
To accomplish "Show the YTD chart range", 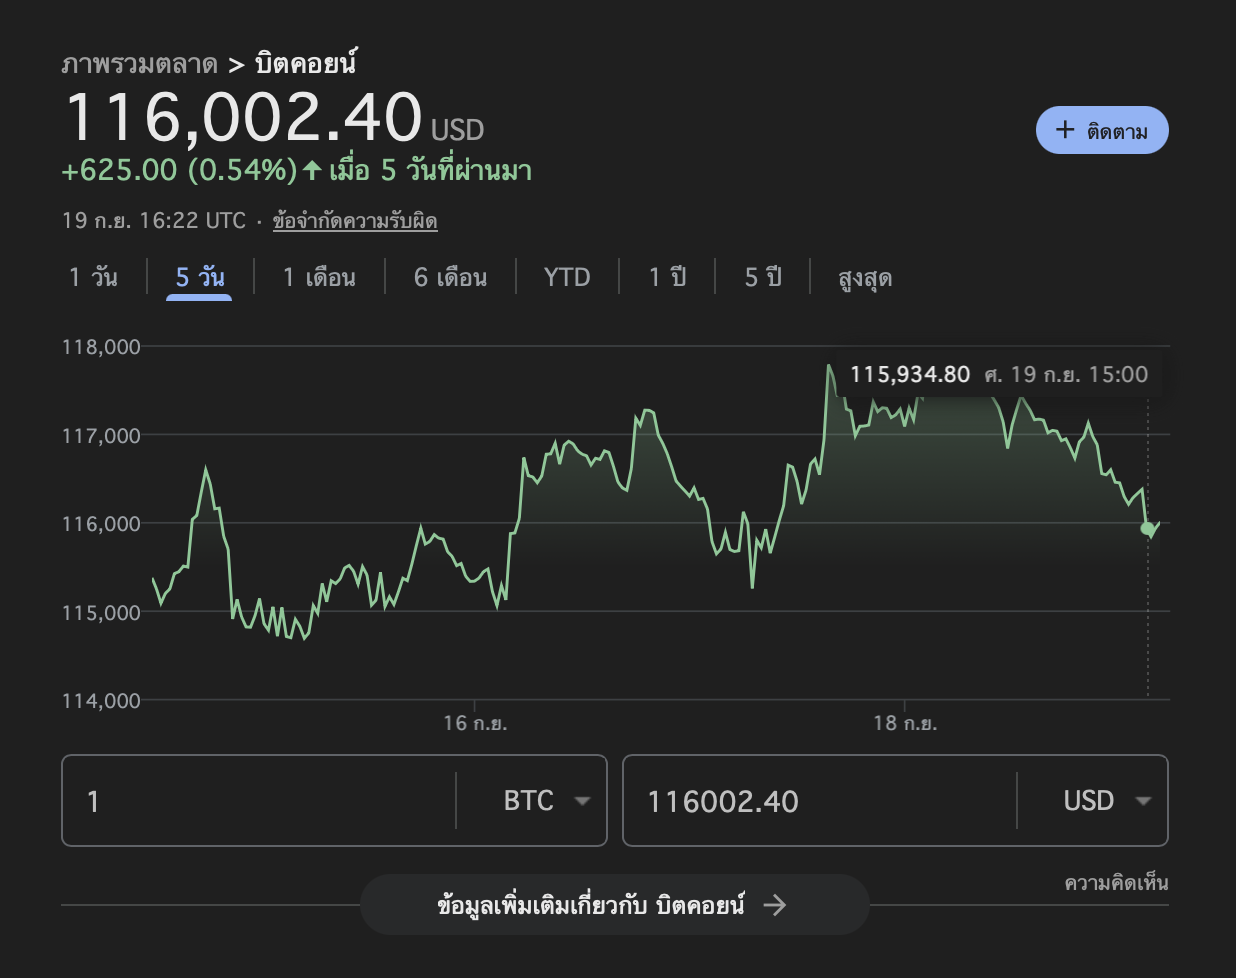I will 567,277.
